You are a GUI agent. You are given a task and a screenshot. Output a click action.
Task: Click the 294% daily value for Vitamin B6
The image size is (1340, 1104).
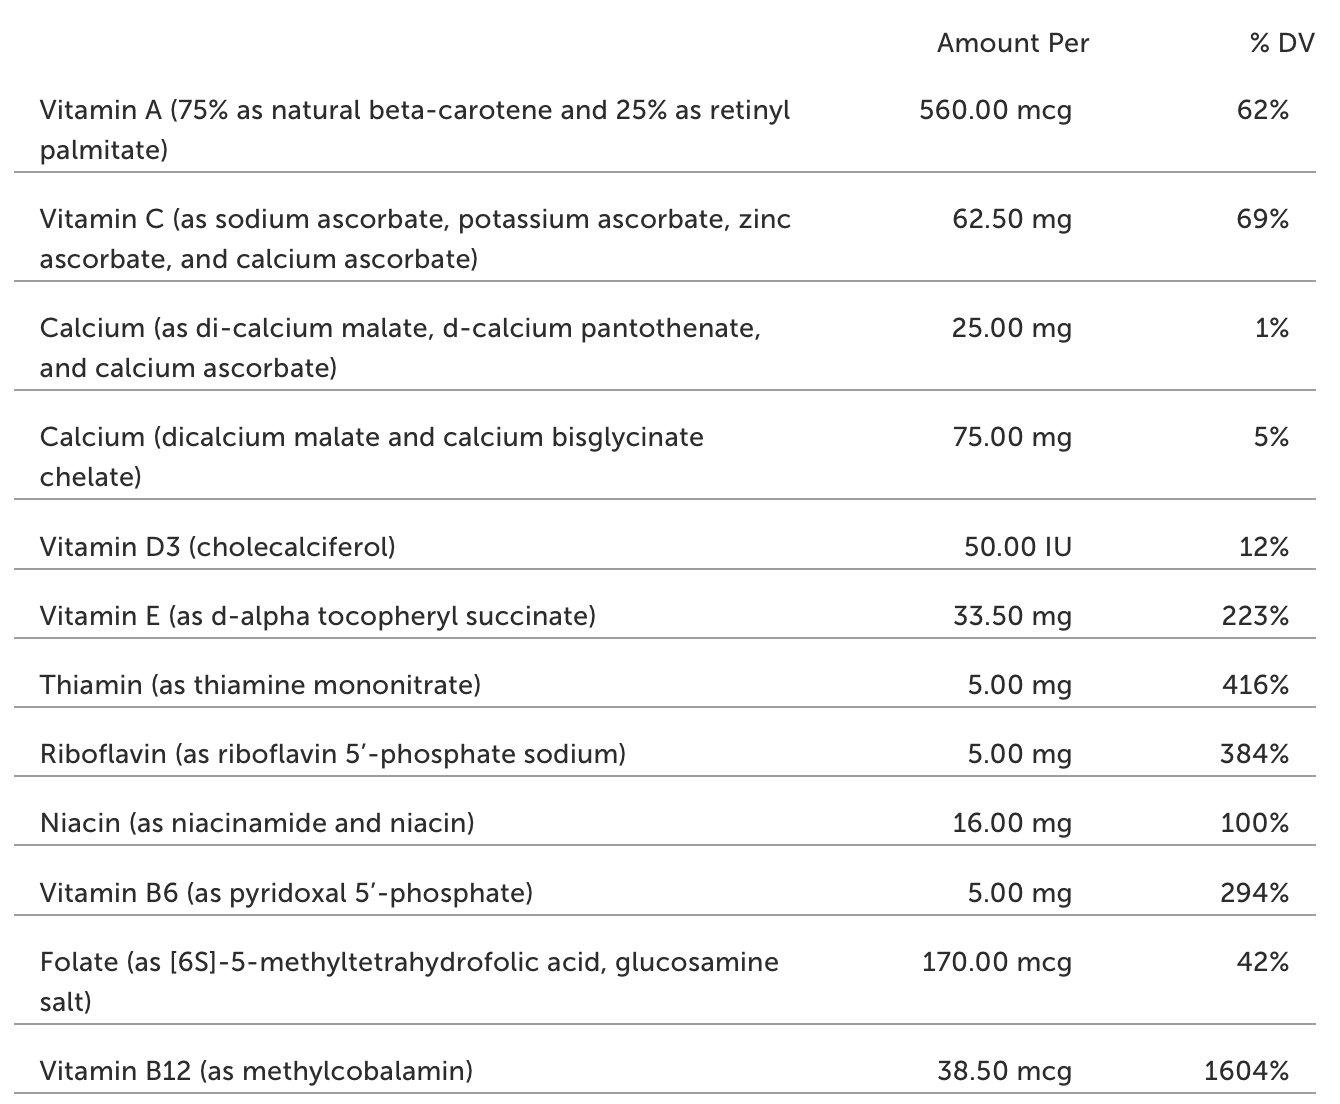(x=1254, y=891)
